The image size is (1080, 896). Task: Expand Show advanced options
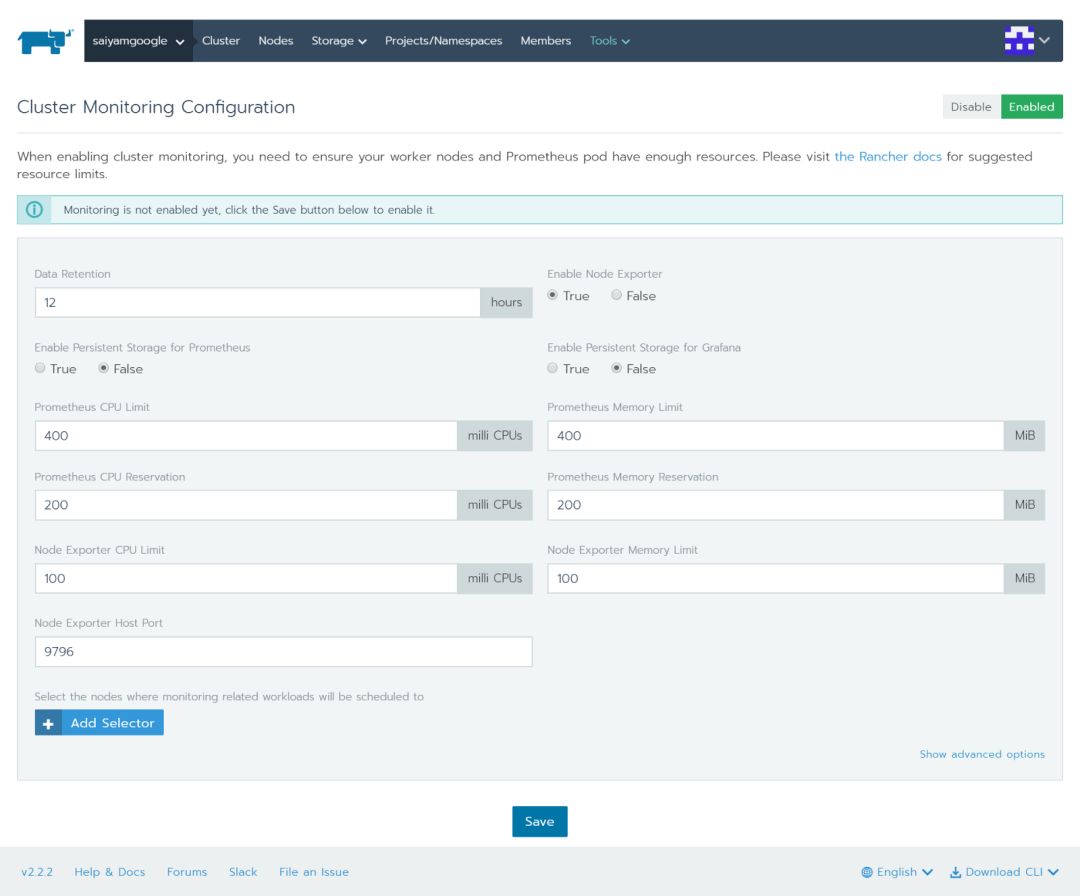point(982,754)
